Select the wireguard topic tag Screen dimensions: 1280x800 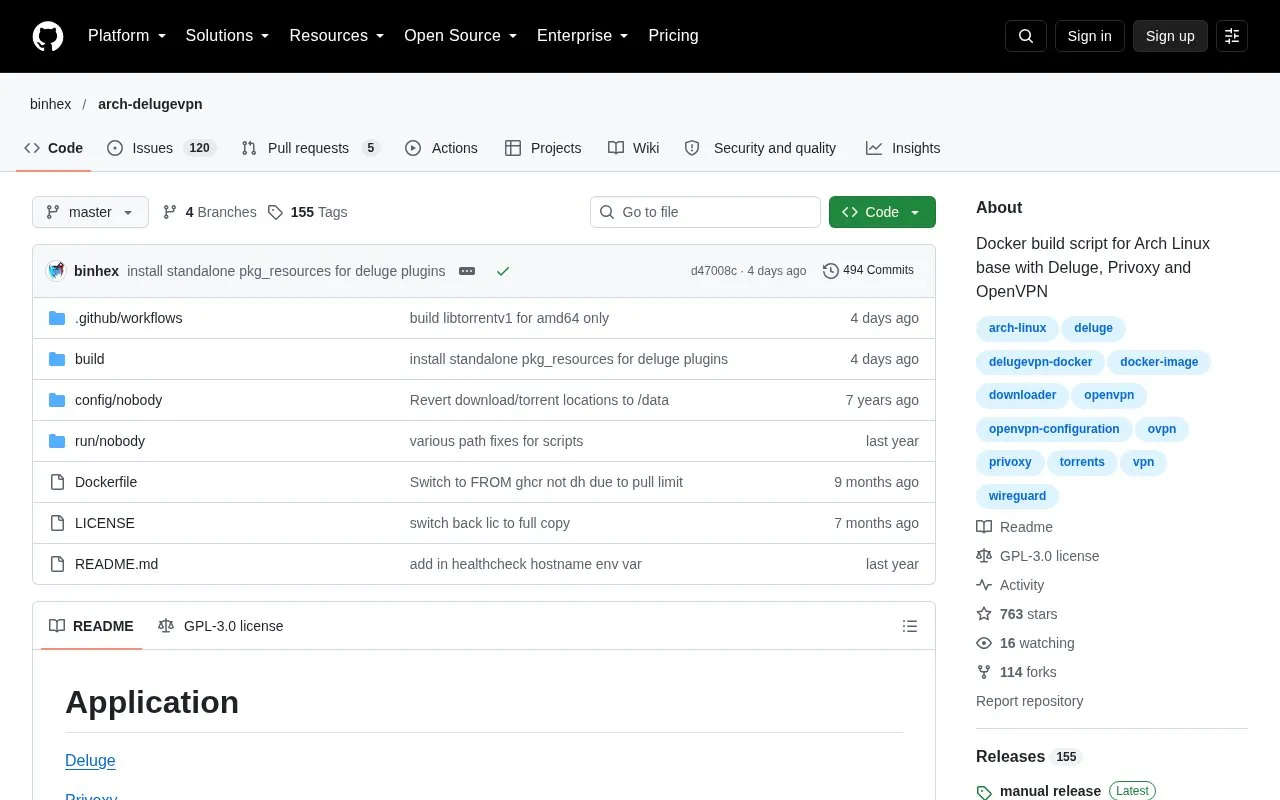(x=1017, y=496)
